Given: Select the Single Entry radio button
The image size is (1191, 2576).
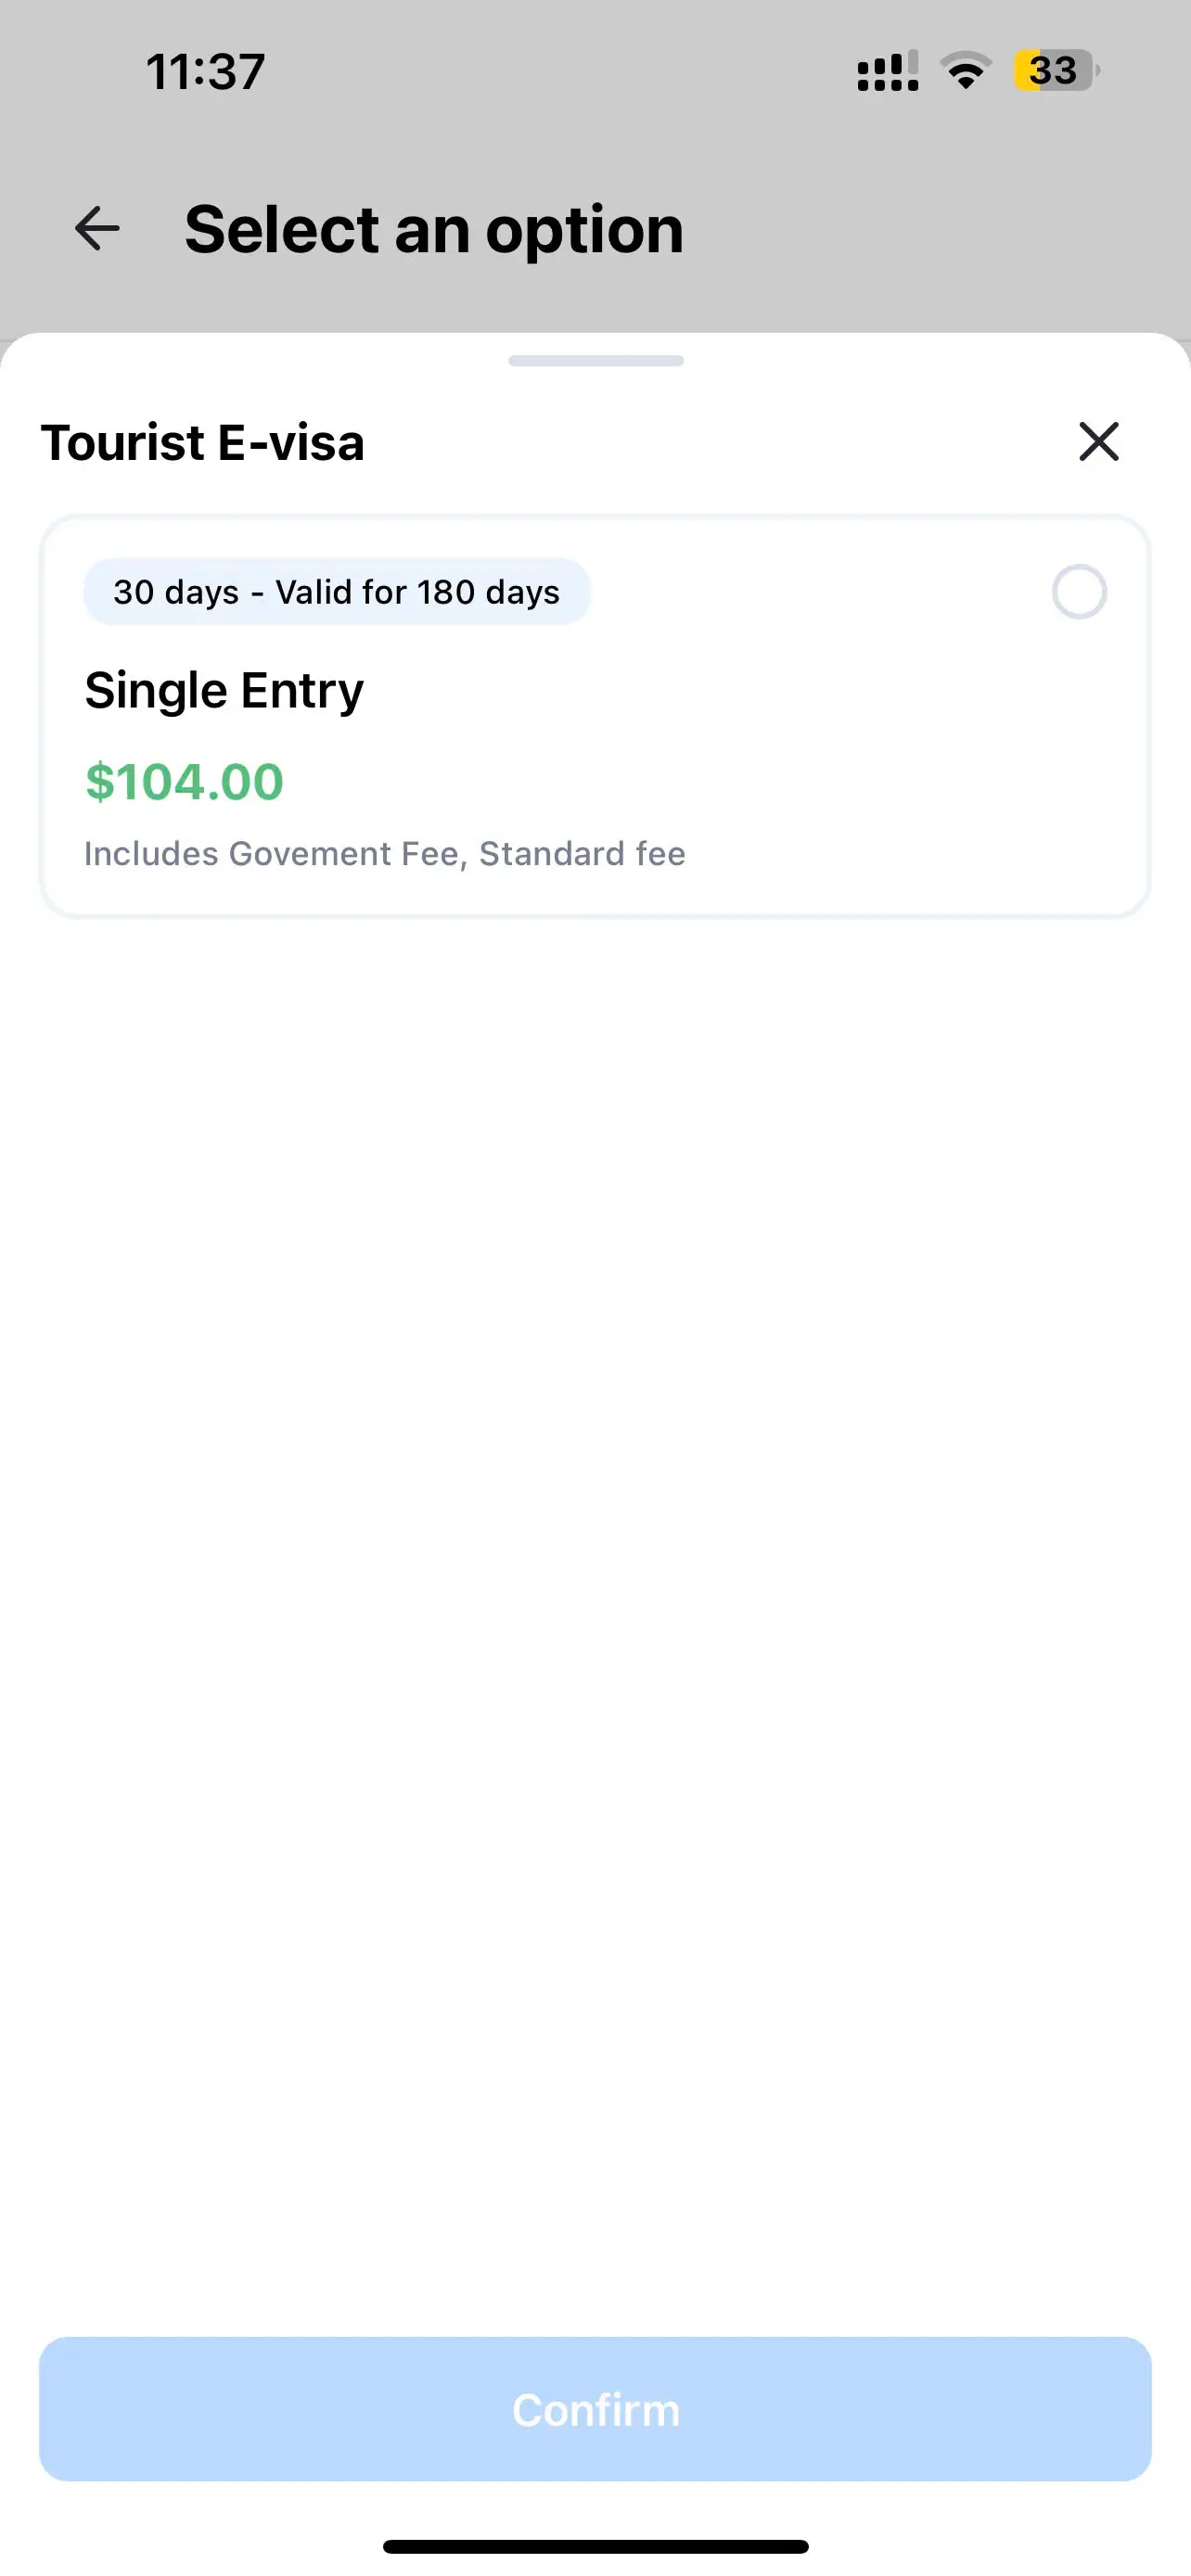Looking at the screenshot, I should (1078, 592).
